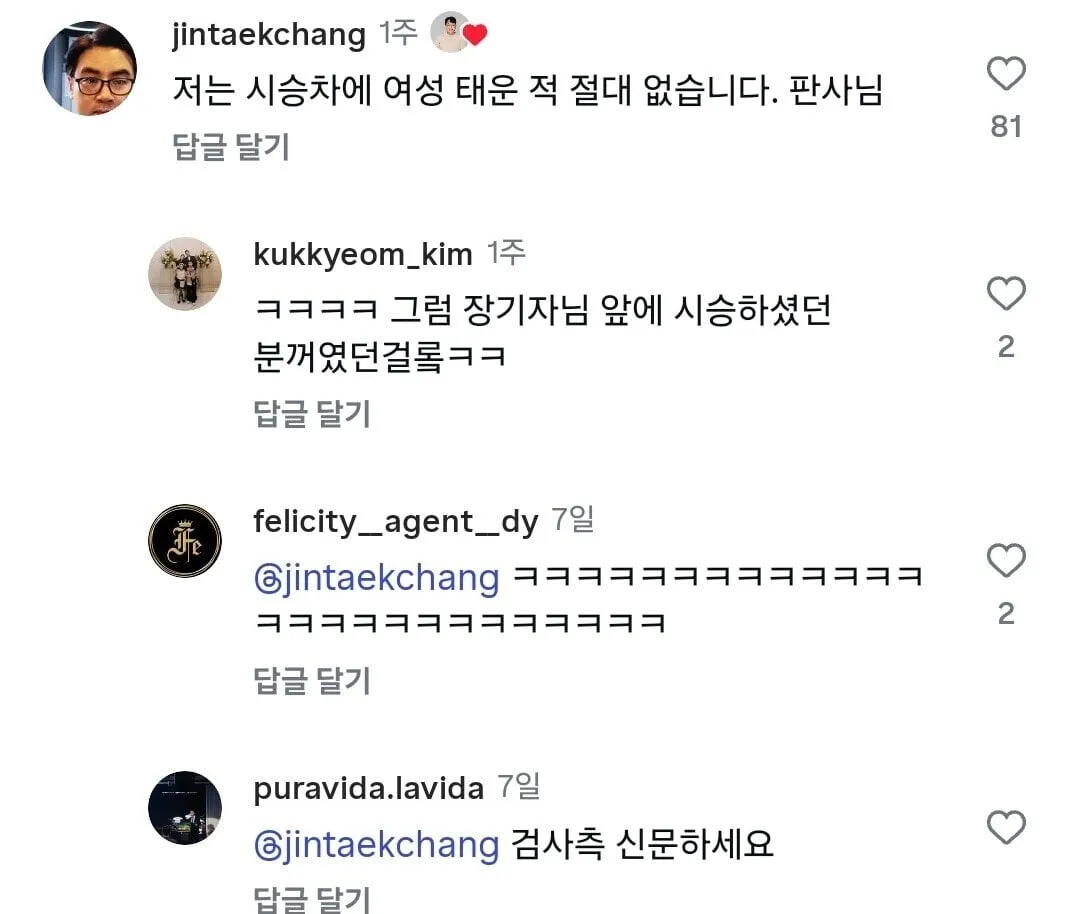The width and height of the screenshot is (1079, 914).
Task: Open puravida.lavida's dark avatar
Action: pos(185,807)
